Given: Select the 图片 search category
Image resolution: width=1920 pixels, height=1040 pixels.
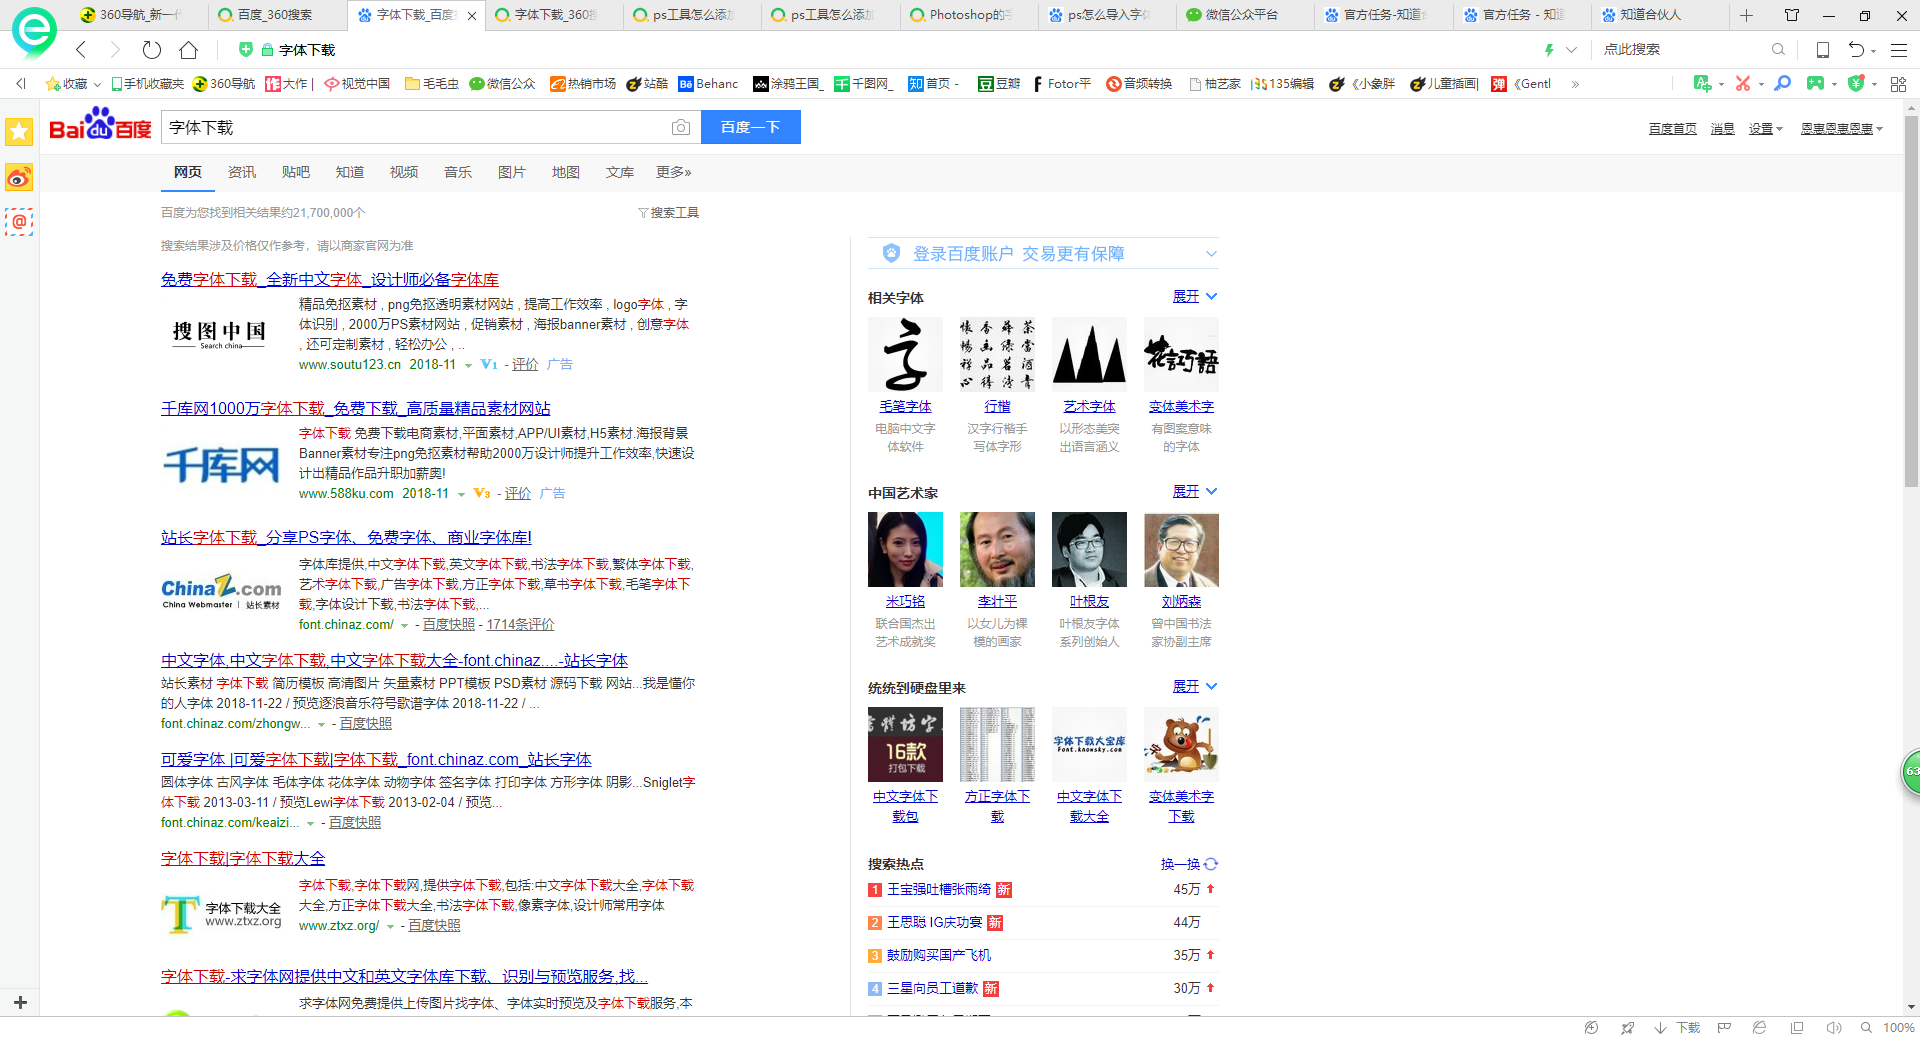Looking at the screenshot, I should (x=512, y=172).
